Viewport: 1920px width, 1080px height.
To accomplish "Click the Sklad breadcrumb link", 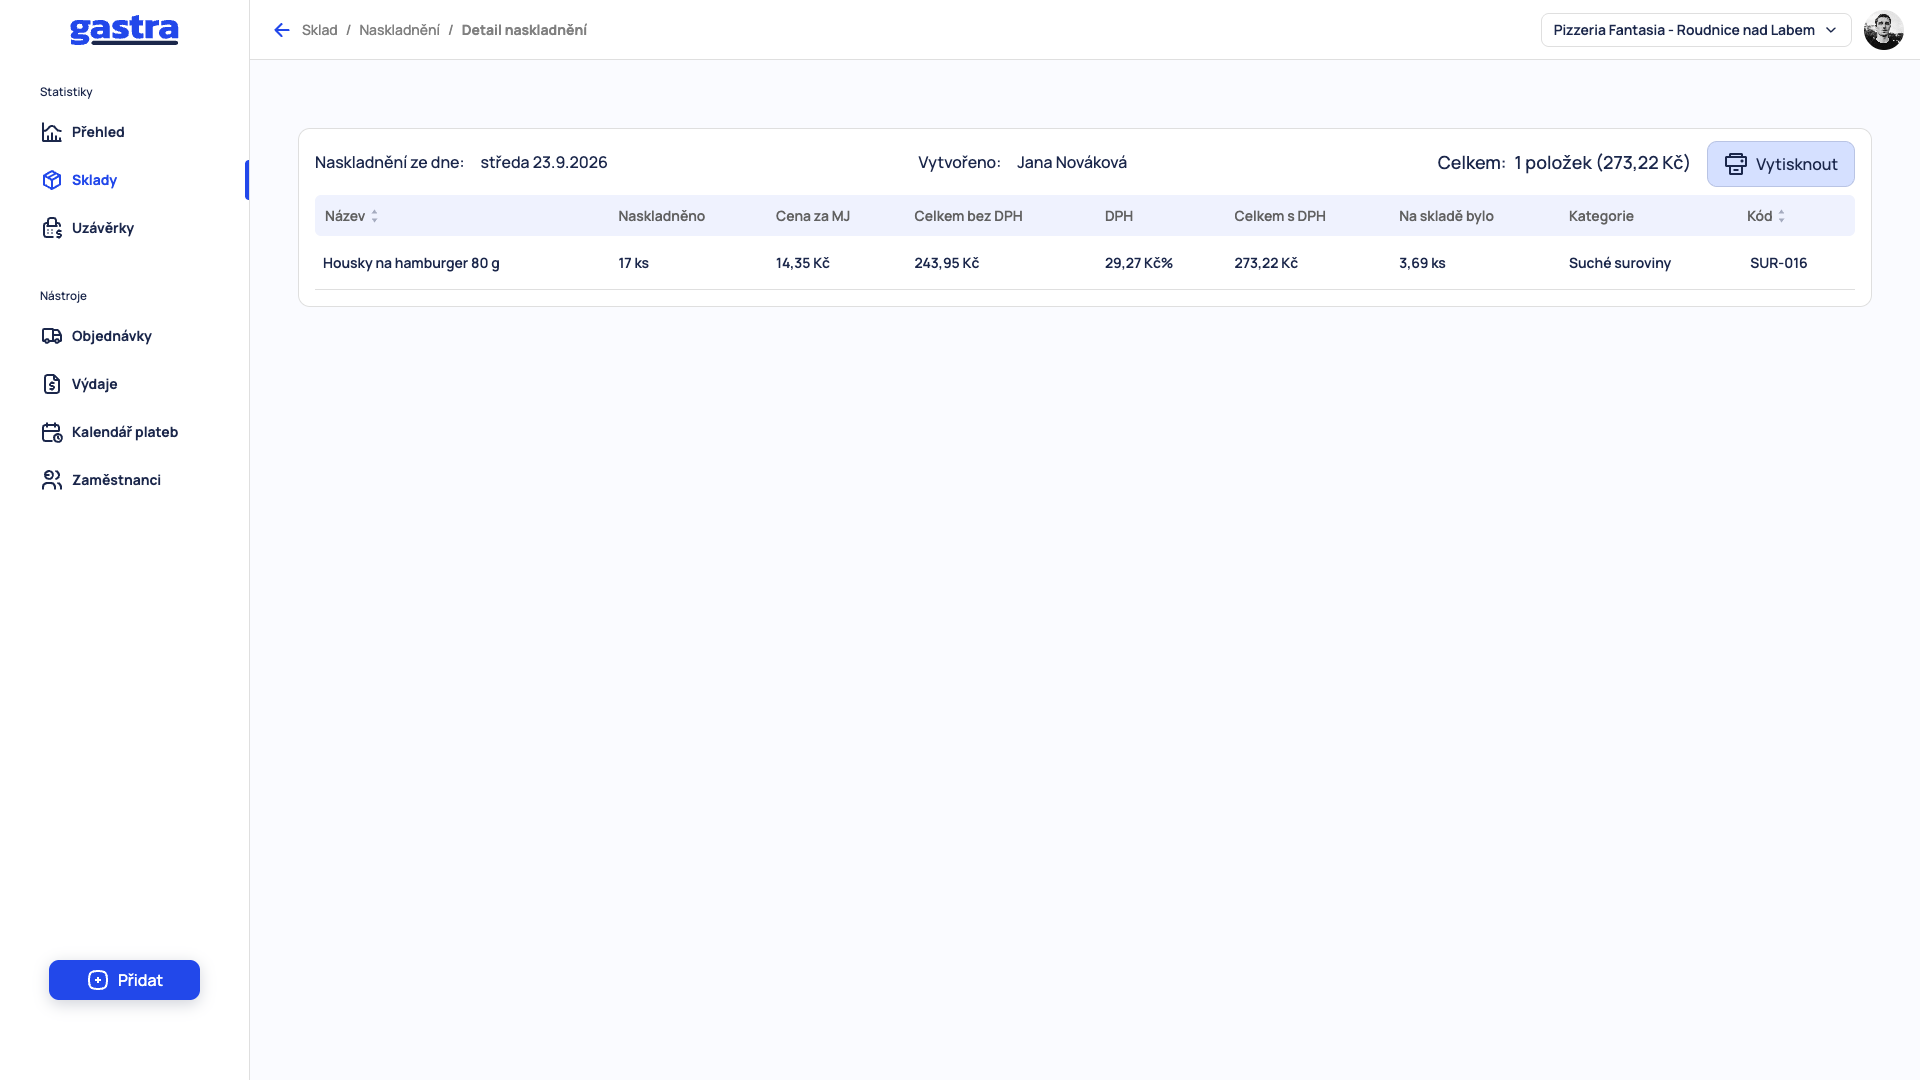I will tap(320, 30).
